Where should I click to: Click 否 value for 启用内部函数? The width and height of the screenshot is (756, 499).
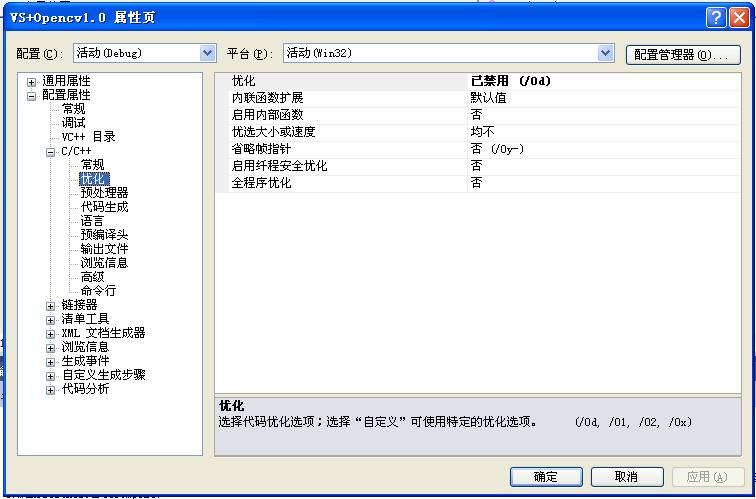(604, 115)
